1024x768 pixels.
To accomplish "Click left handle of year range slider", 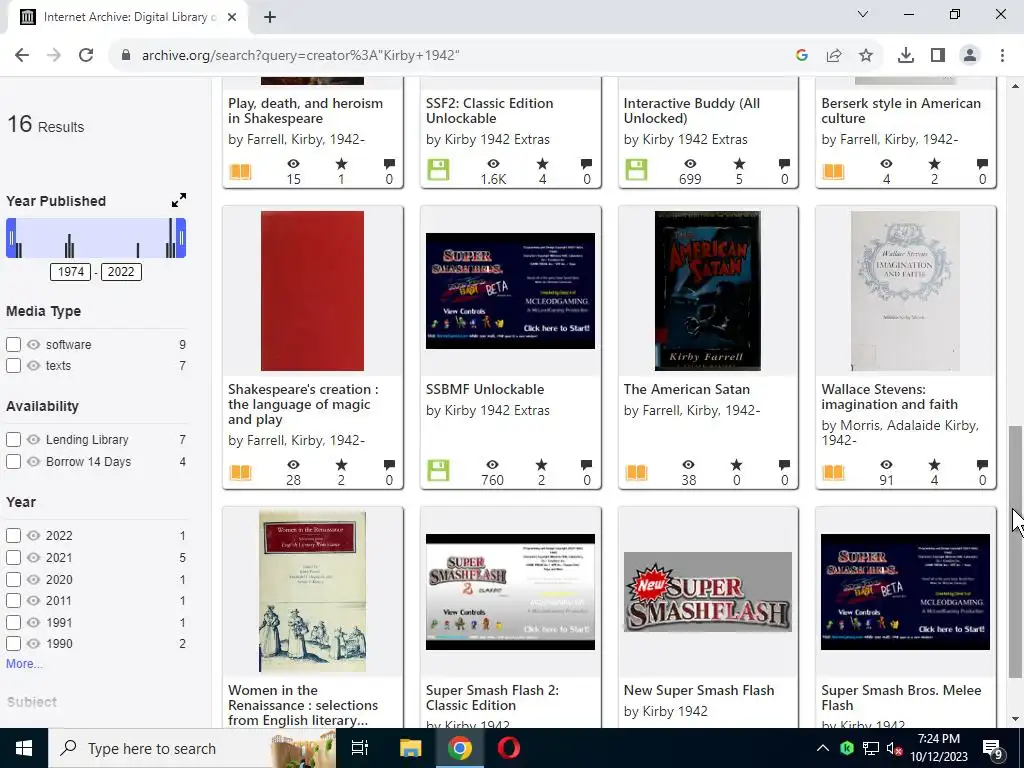I will tap(10, 238).
